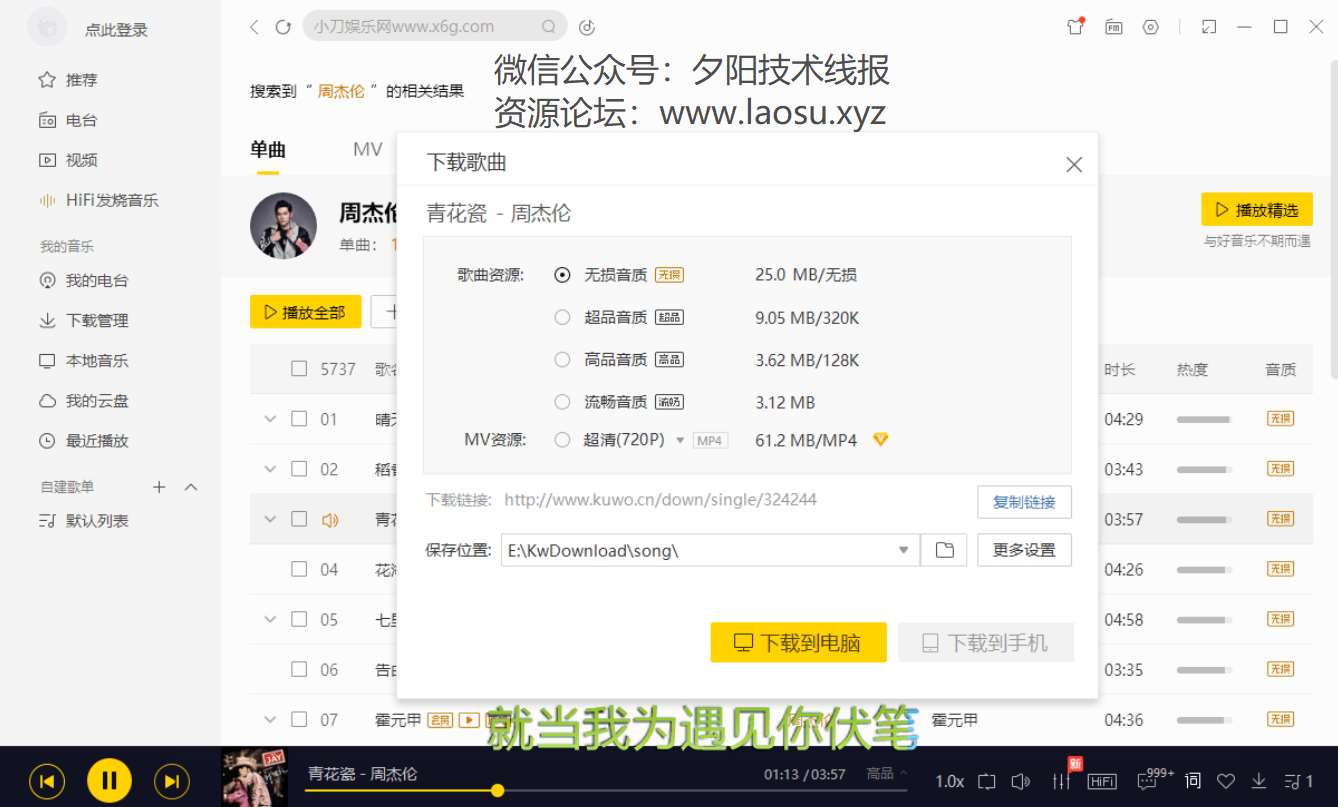The height and width of the screenshot is (807, 1338).
Task: Download current song from player bar
Action: (x=1260, y=781)
